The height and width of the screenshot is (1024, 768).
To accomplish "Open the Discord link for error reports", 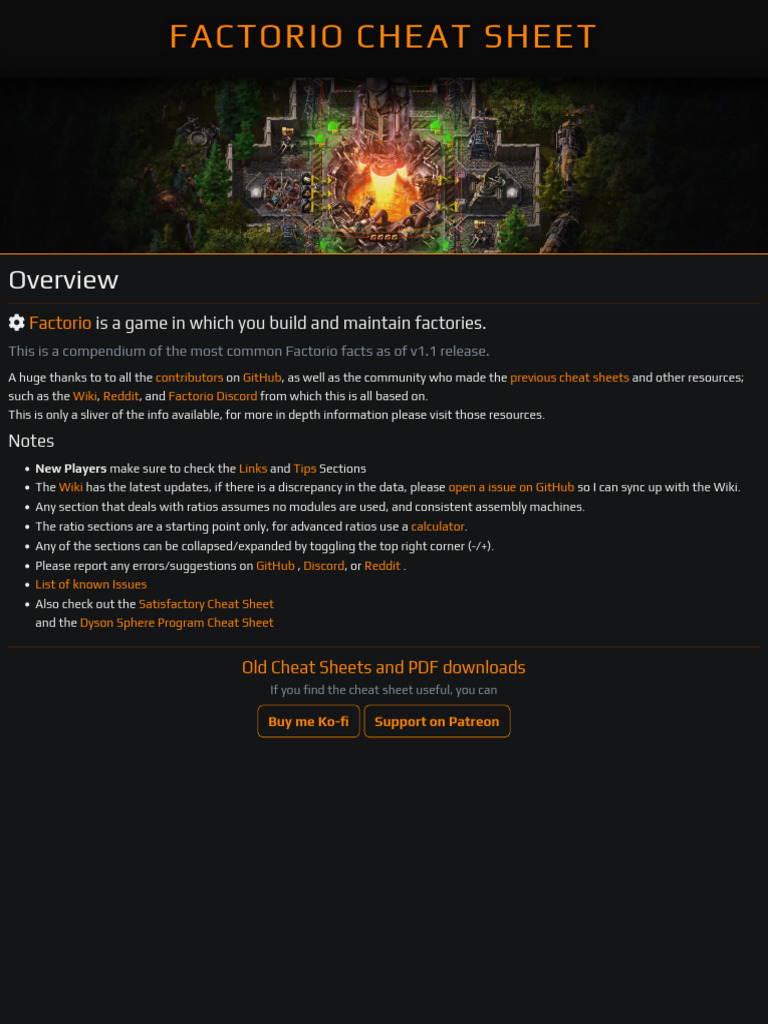I will click(324, 566).
